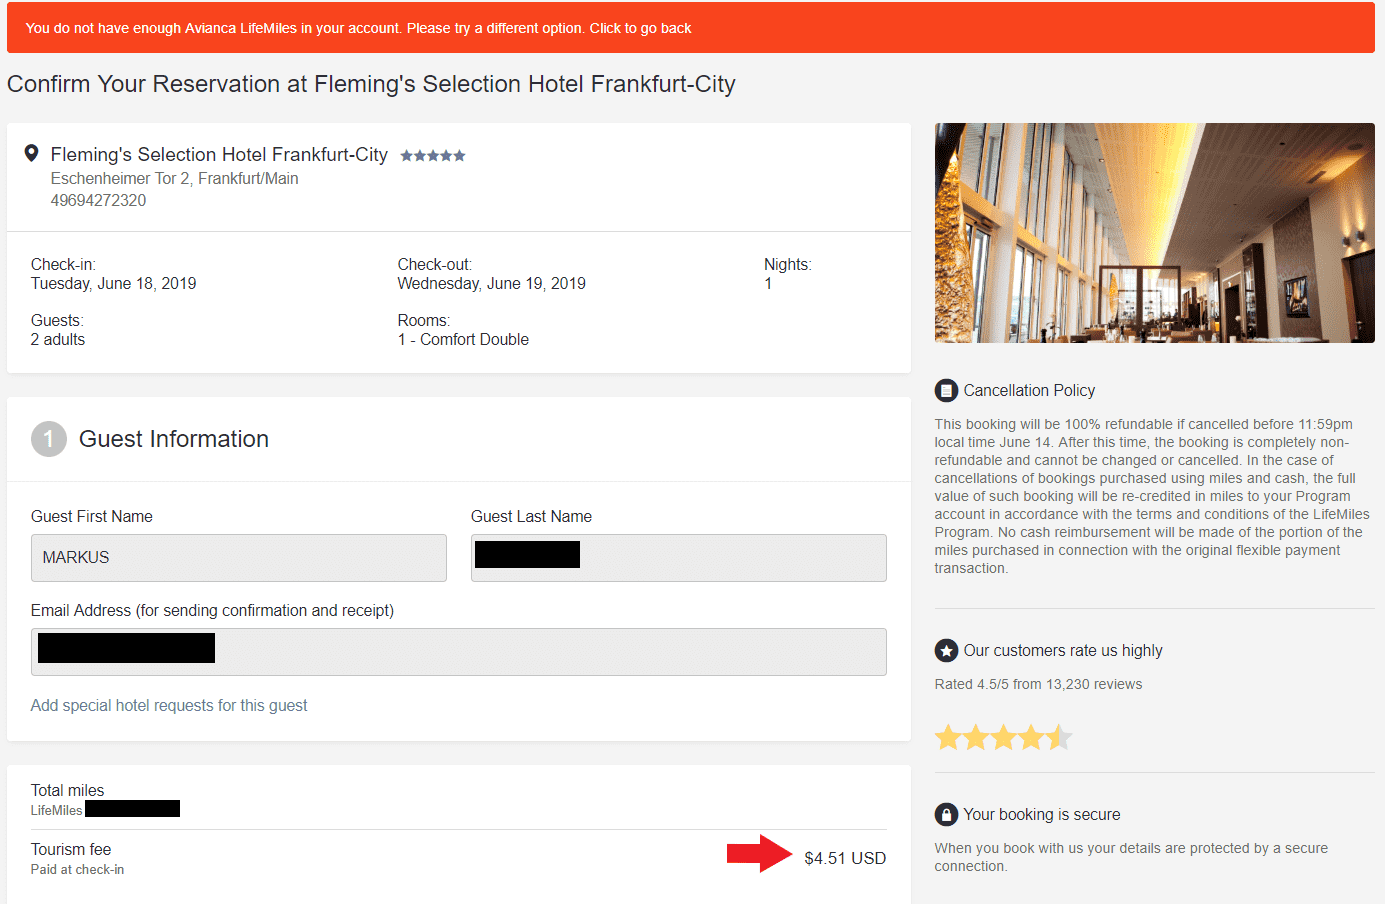Click the yellow 4.5 star review rating
Screen dimensions: 1385x904
[1002, 738]
